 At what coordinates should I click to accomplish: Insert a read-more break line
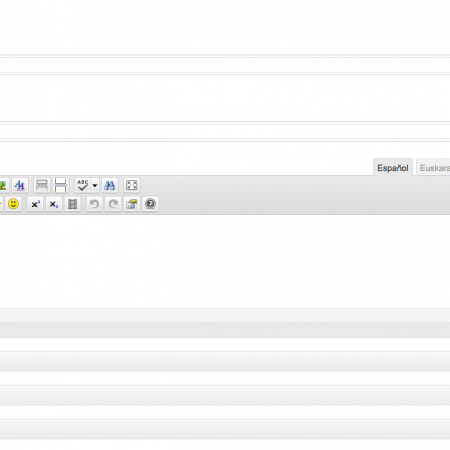[42, 185]
